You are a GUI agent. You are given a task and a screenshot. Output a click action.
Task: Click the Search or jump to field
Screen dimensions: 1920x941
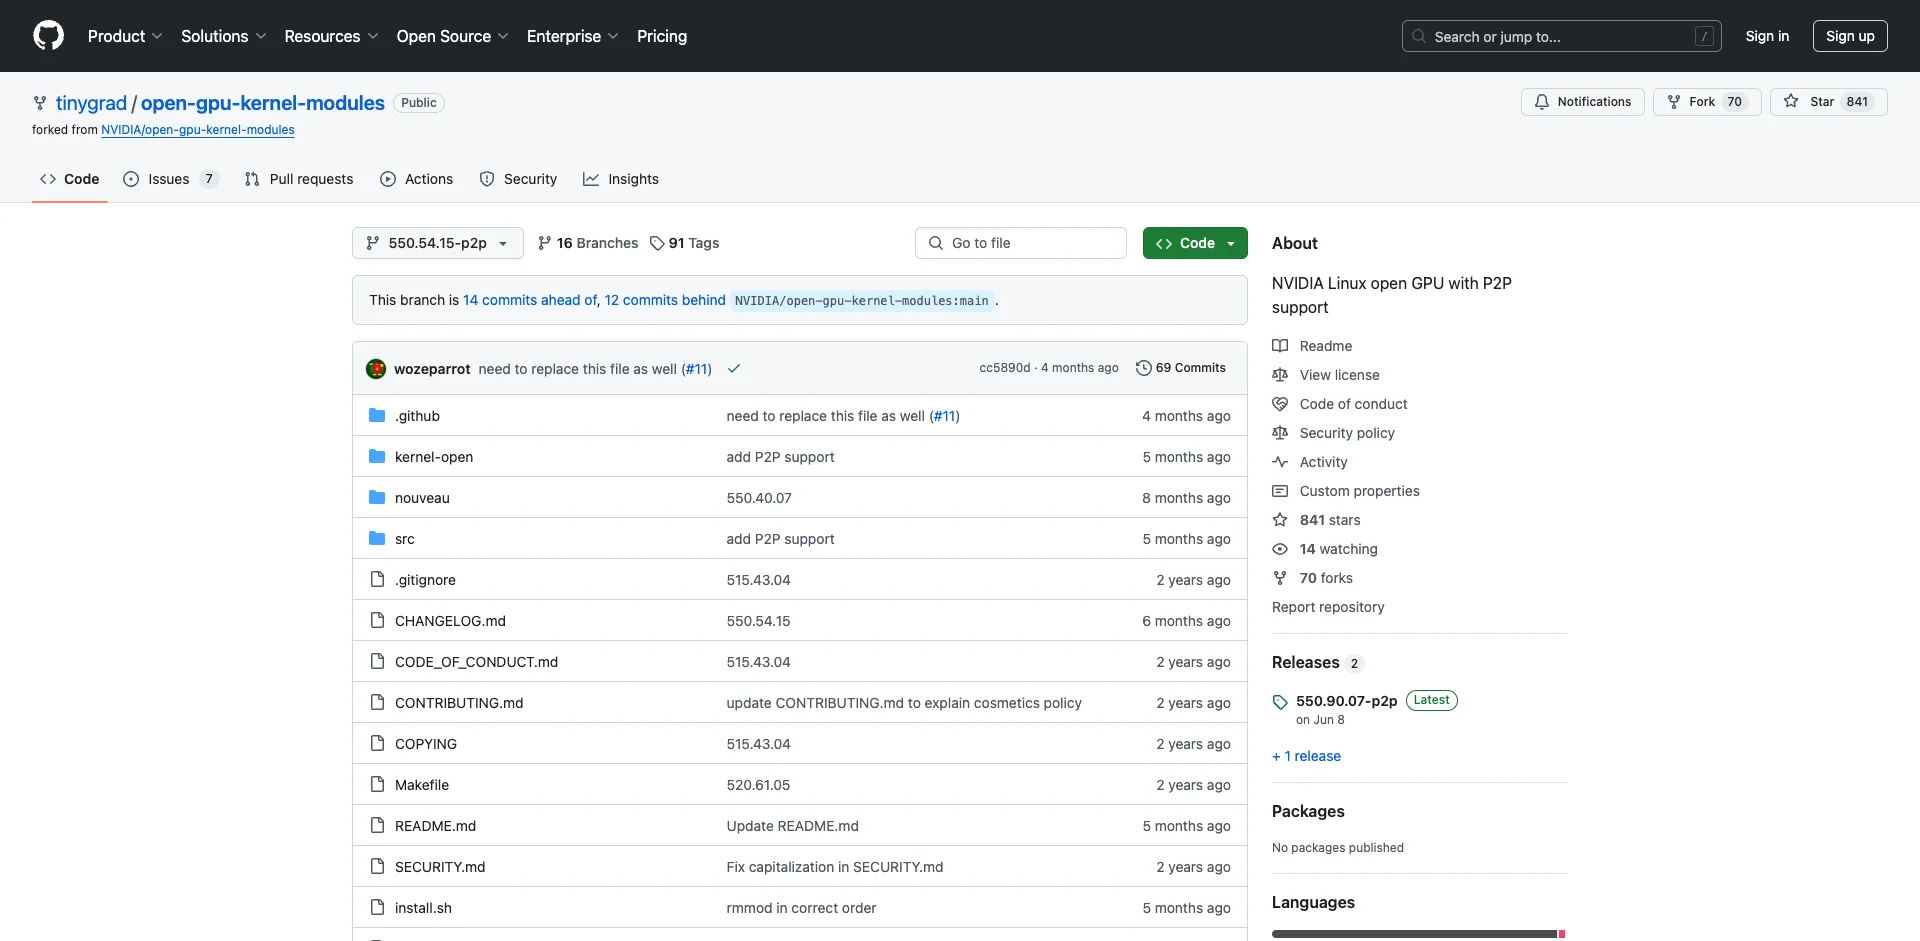point(1561,36)
